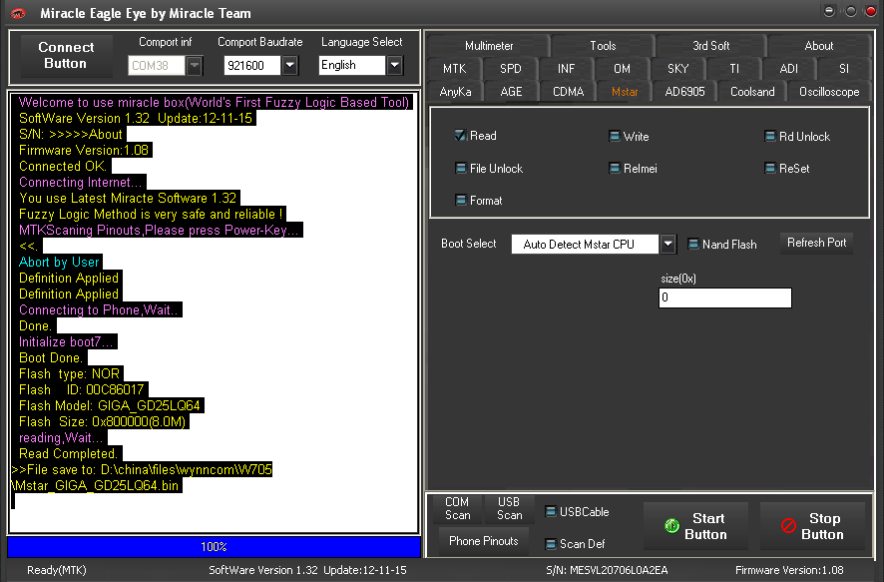Select the CDMA tab
The width and height of the screenshot is (884, 582).
click(568, 92)
